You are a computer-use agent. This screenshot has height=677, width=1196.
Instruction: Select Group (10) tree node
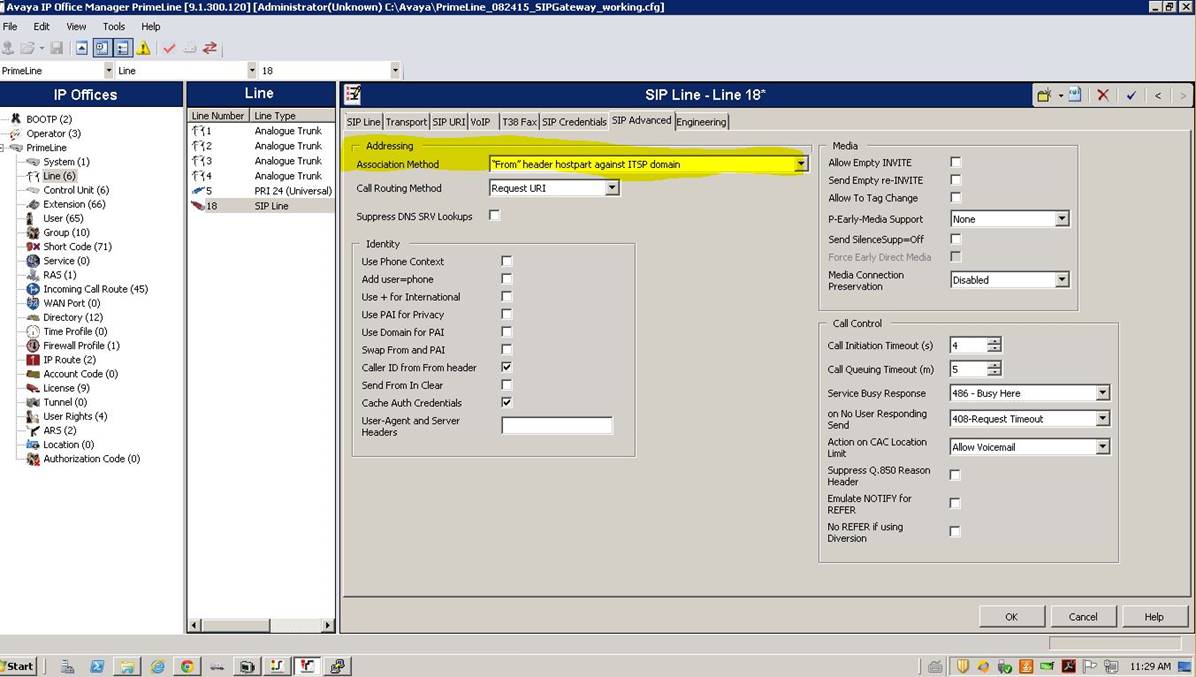[x=66, y=233]
